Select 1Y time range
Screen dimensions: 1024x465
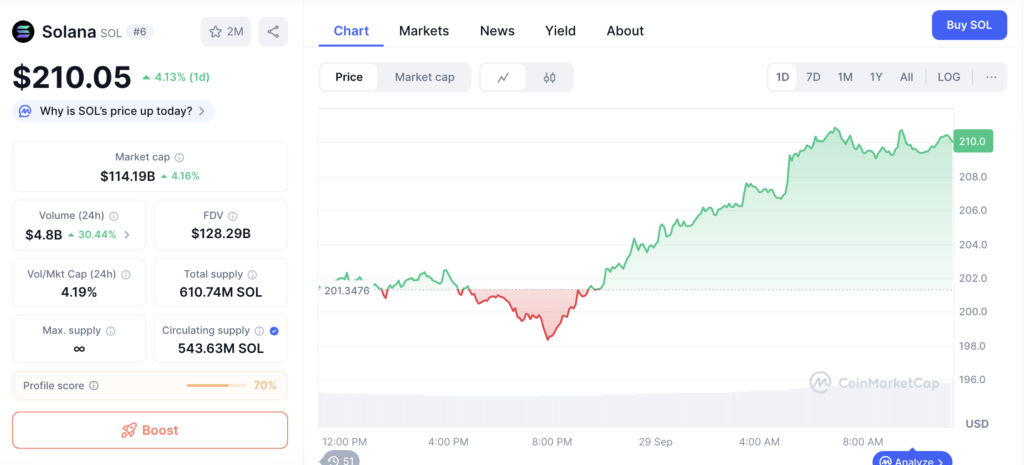[x=876, y=77]
